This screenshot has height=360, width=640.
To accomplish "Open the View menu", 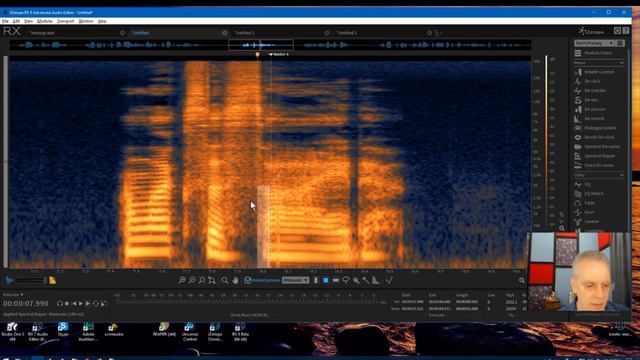I will [x=28, y=21].
